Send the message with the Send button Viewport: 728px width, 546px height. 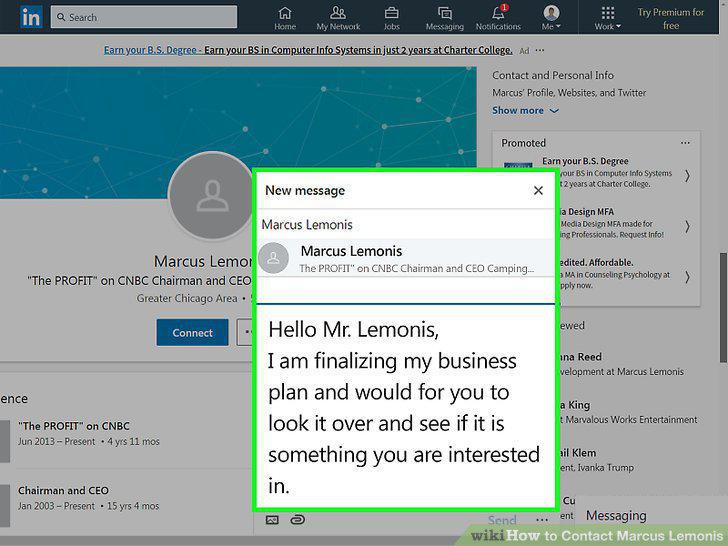[502, 520]
